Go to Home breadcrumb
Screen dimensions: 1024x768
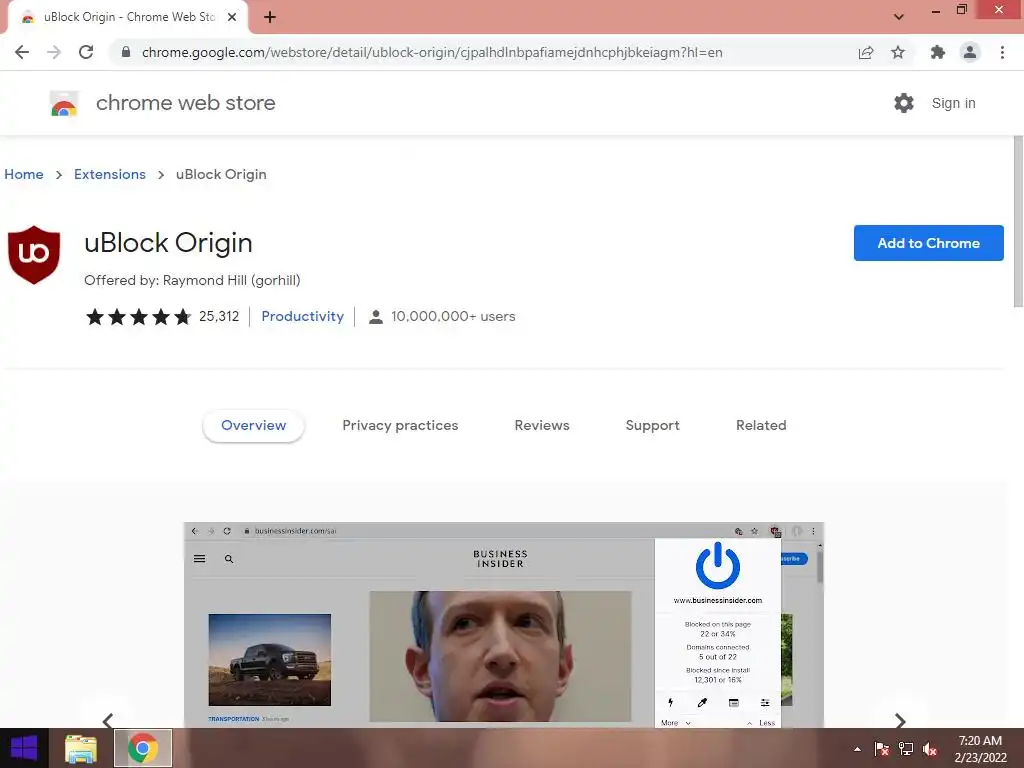point(24,174)
